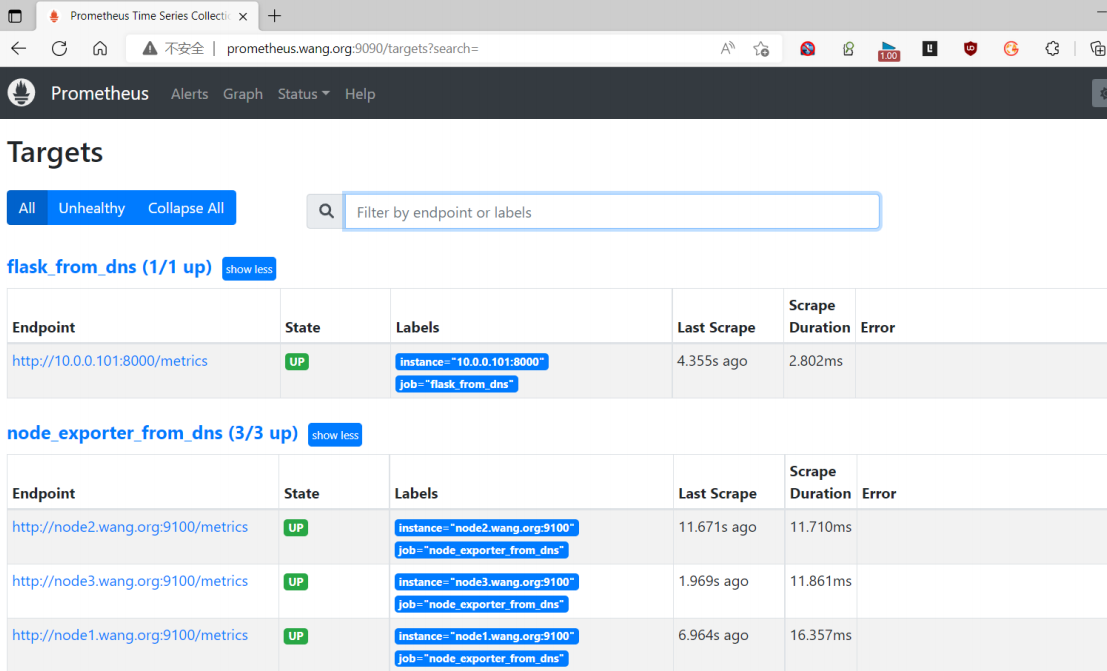Click the gear settings icon in navbar

point(1101,93)
